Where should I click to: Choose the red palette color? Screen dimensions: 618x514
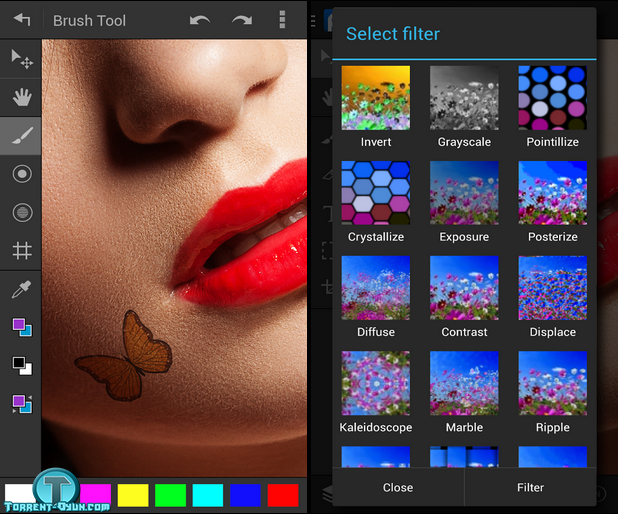click(283, 495)
